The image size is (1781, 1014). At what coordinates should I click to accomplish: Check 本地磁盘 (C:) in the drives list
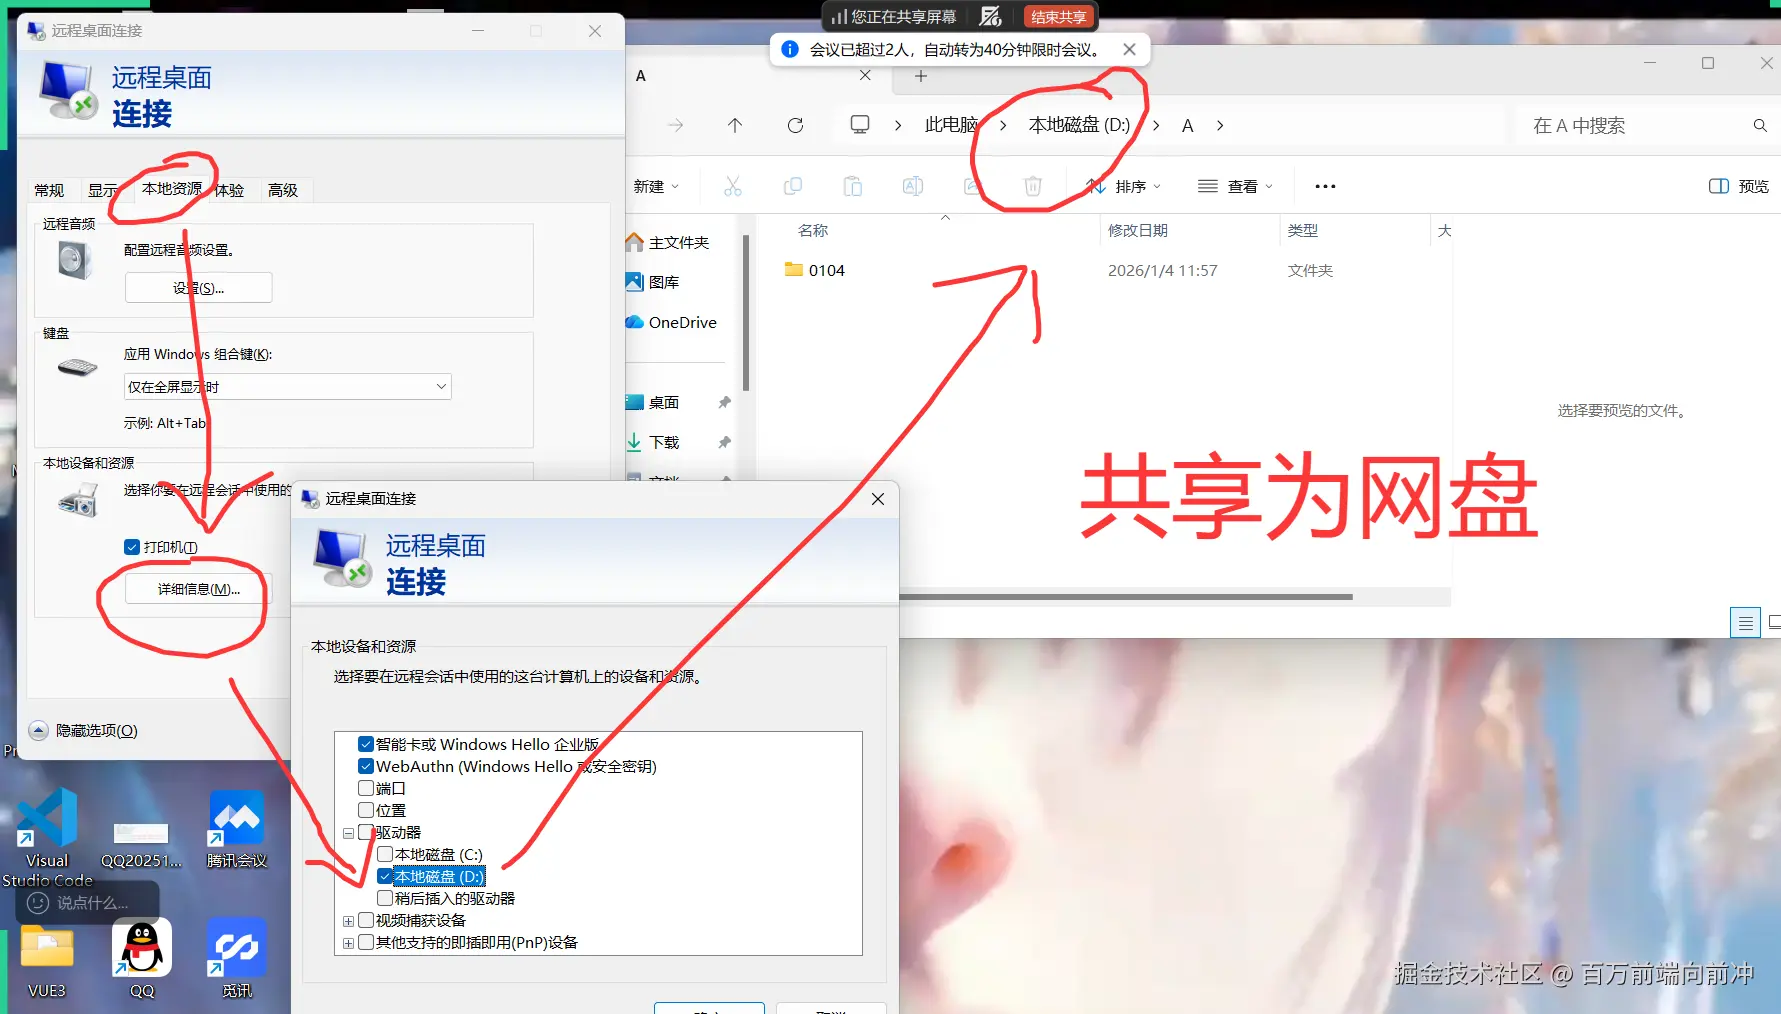(384, 854)
